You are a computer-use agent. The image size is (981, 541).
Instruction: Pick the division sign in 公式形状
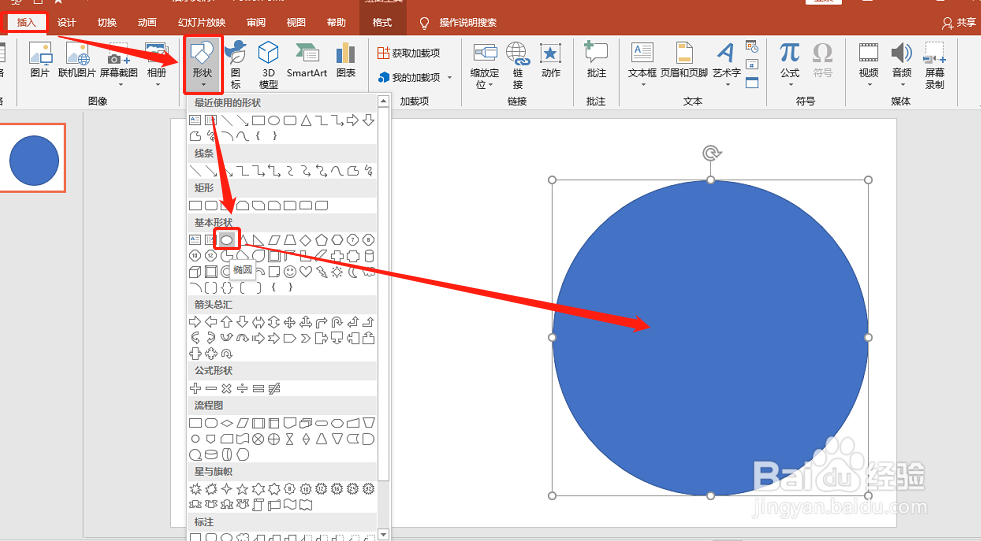click(x=243, y=388)
